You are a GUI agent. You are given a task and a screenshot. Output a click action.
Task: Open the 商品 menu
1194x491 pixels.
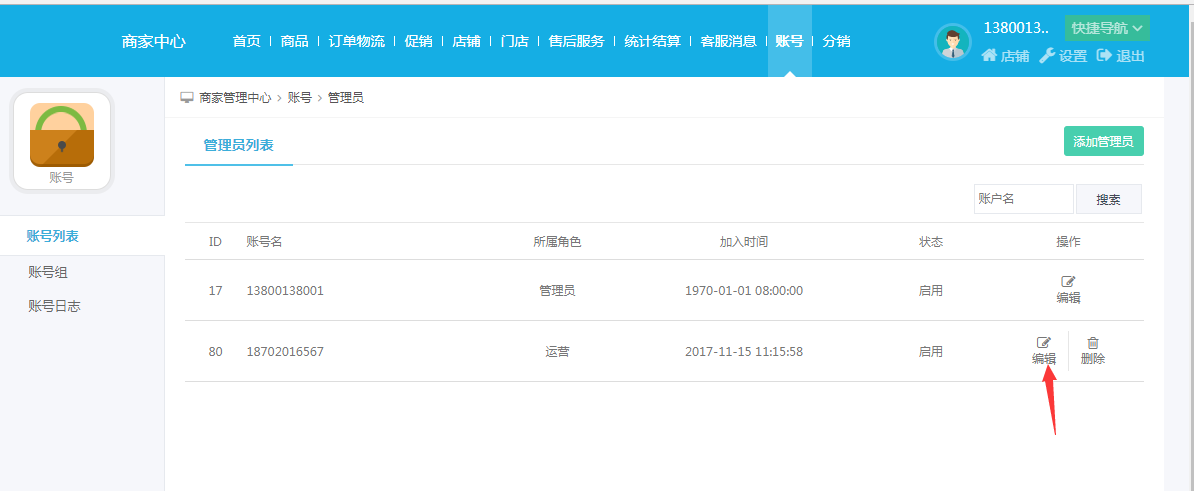(x=294, y=41)
